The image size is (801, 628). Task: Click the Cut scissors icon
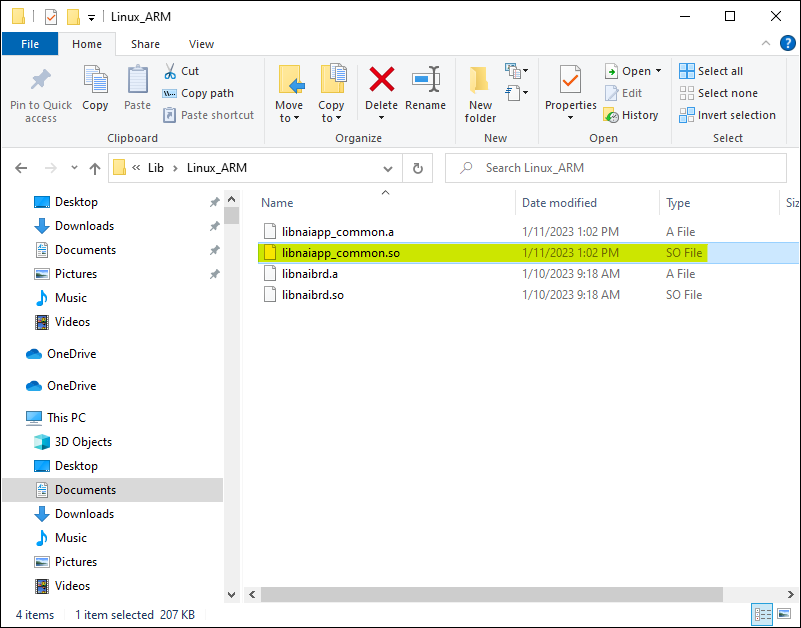(170, 71)
